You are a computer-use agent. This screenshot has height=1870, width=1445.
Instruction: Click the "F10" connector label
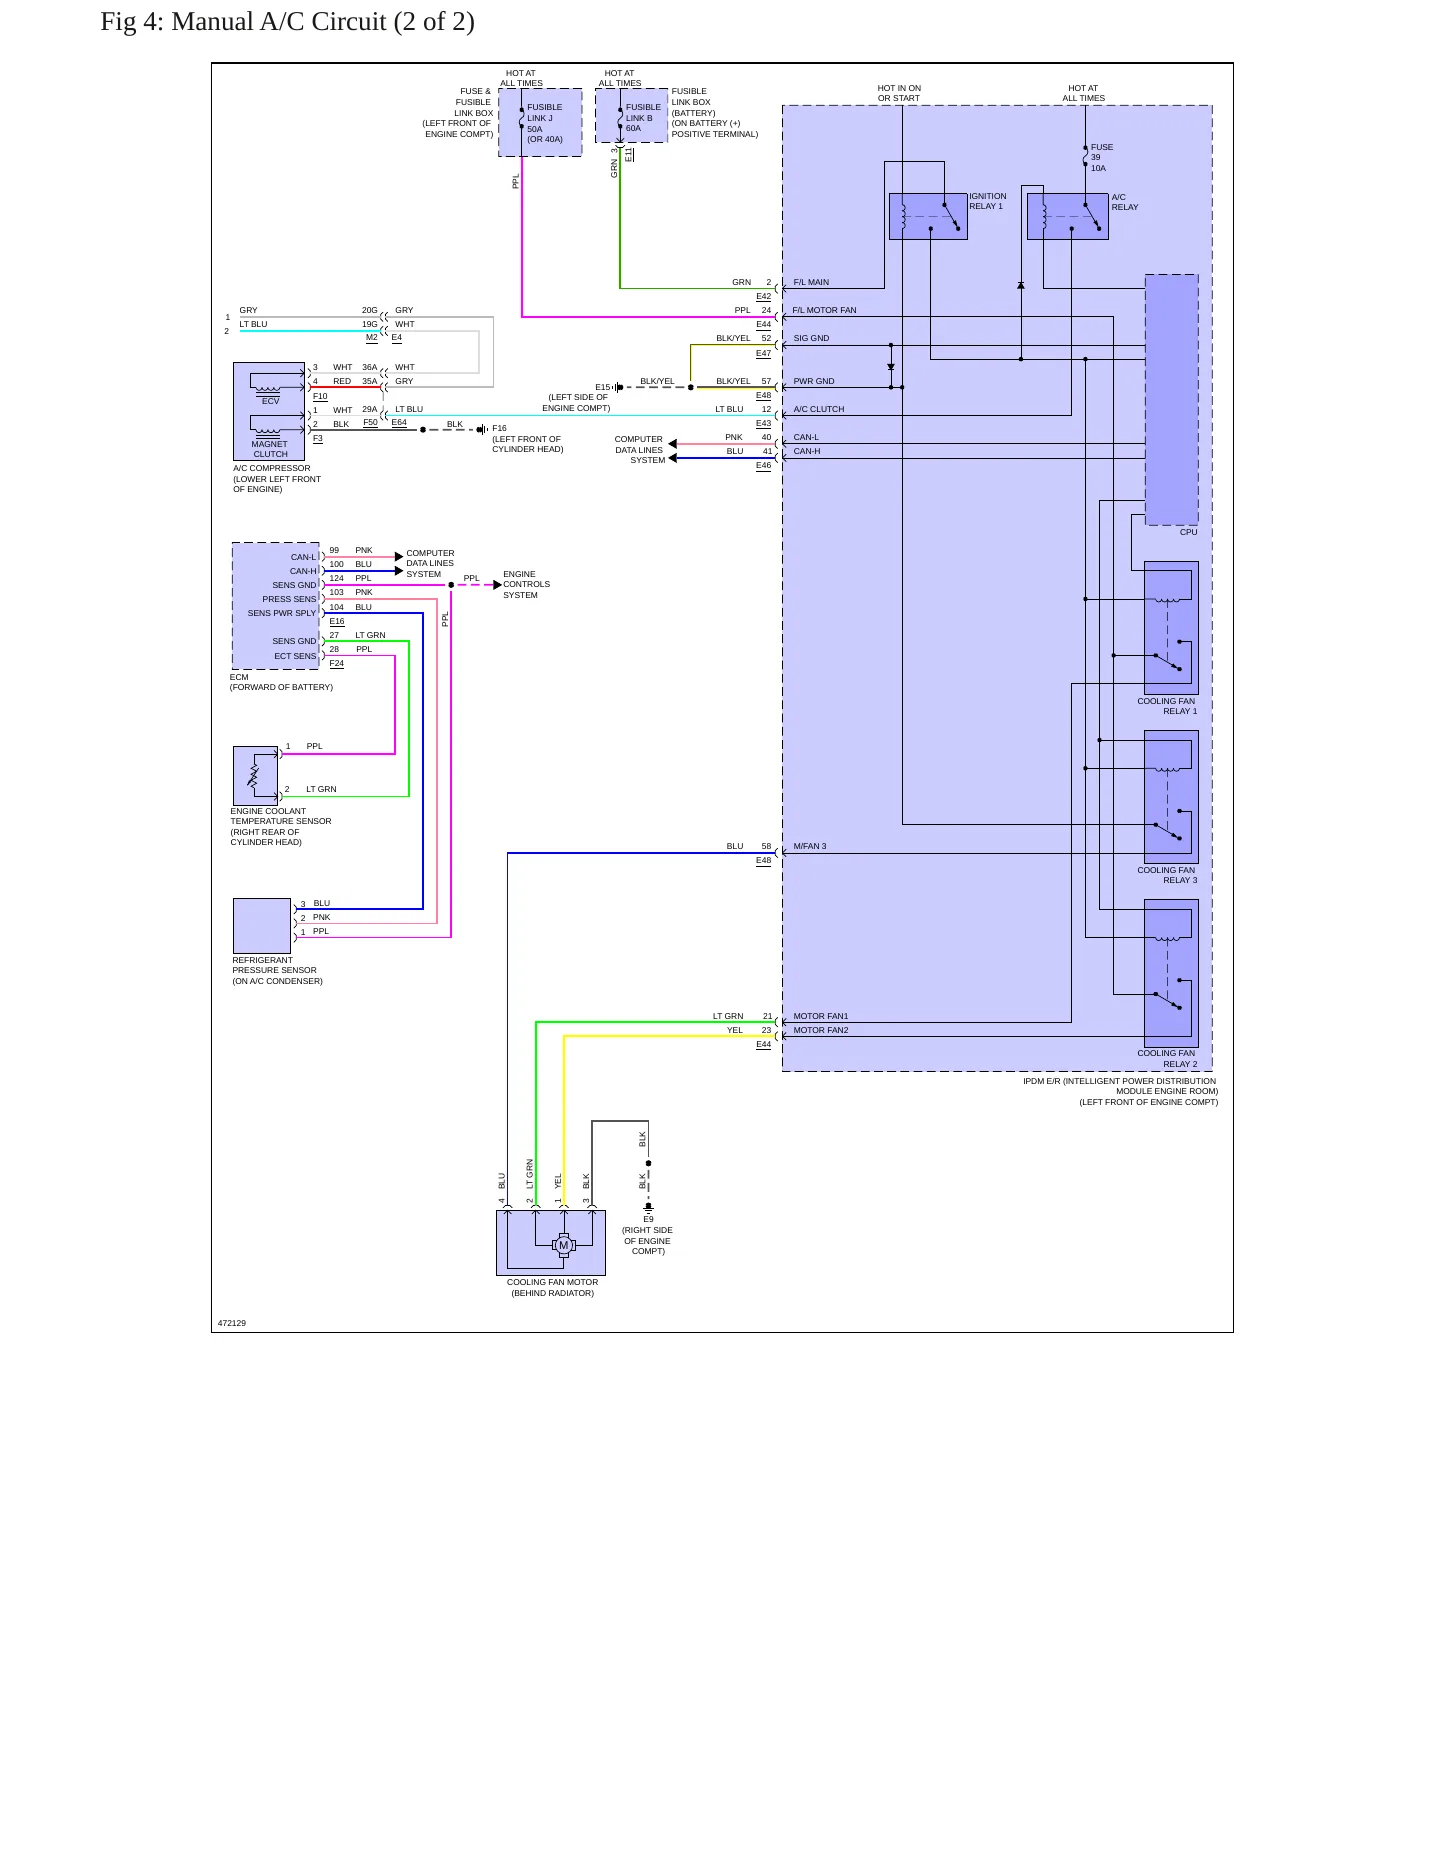(x=320, y=396)
